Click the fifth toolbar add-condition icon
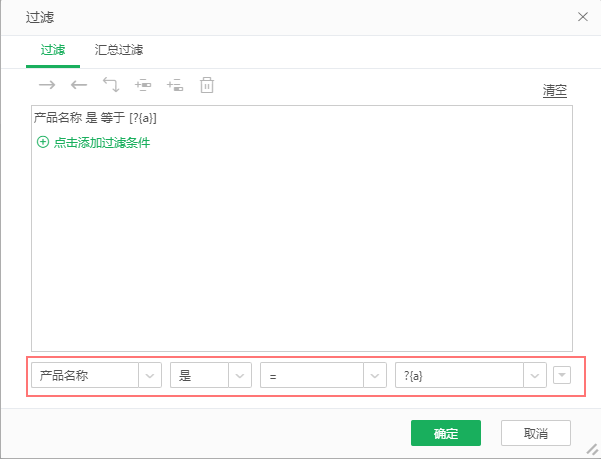The height and width of the screenshot is (459, 601). 175,86
